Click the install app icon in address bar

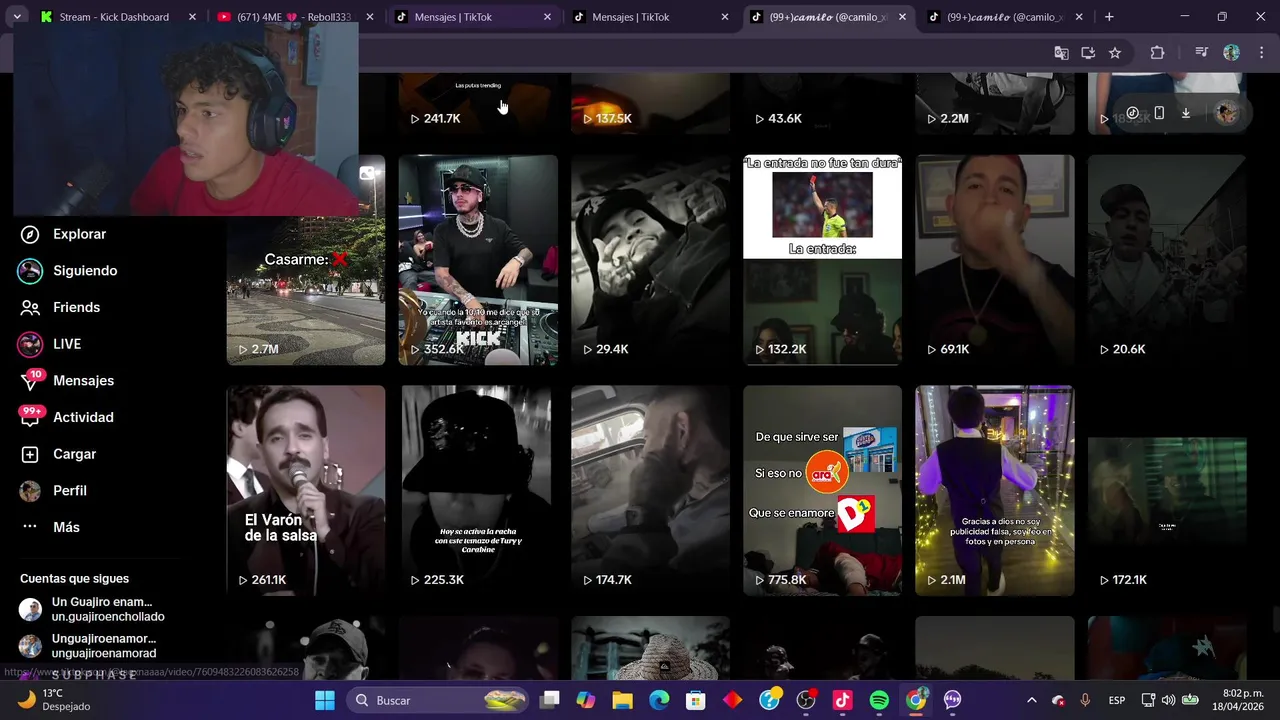[1088, 53]
